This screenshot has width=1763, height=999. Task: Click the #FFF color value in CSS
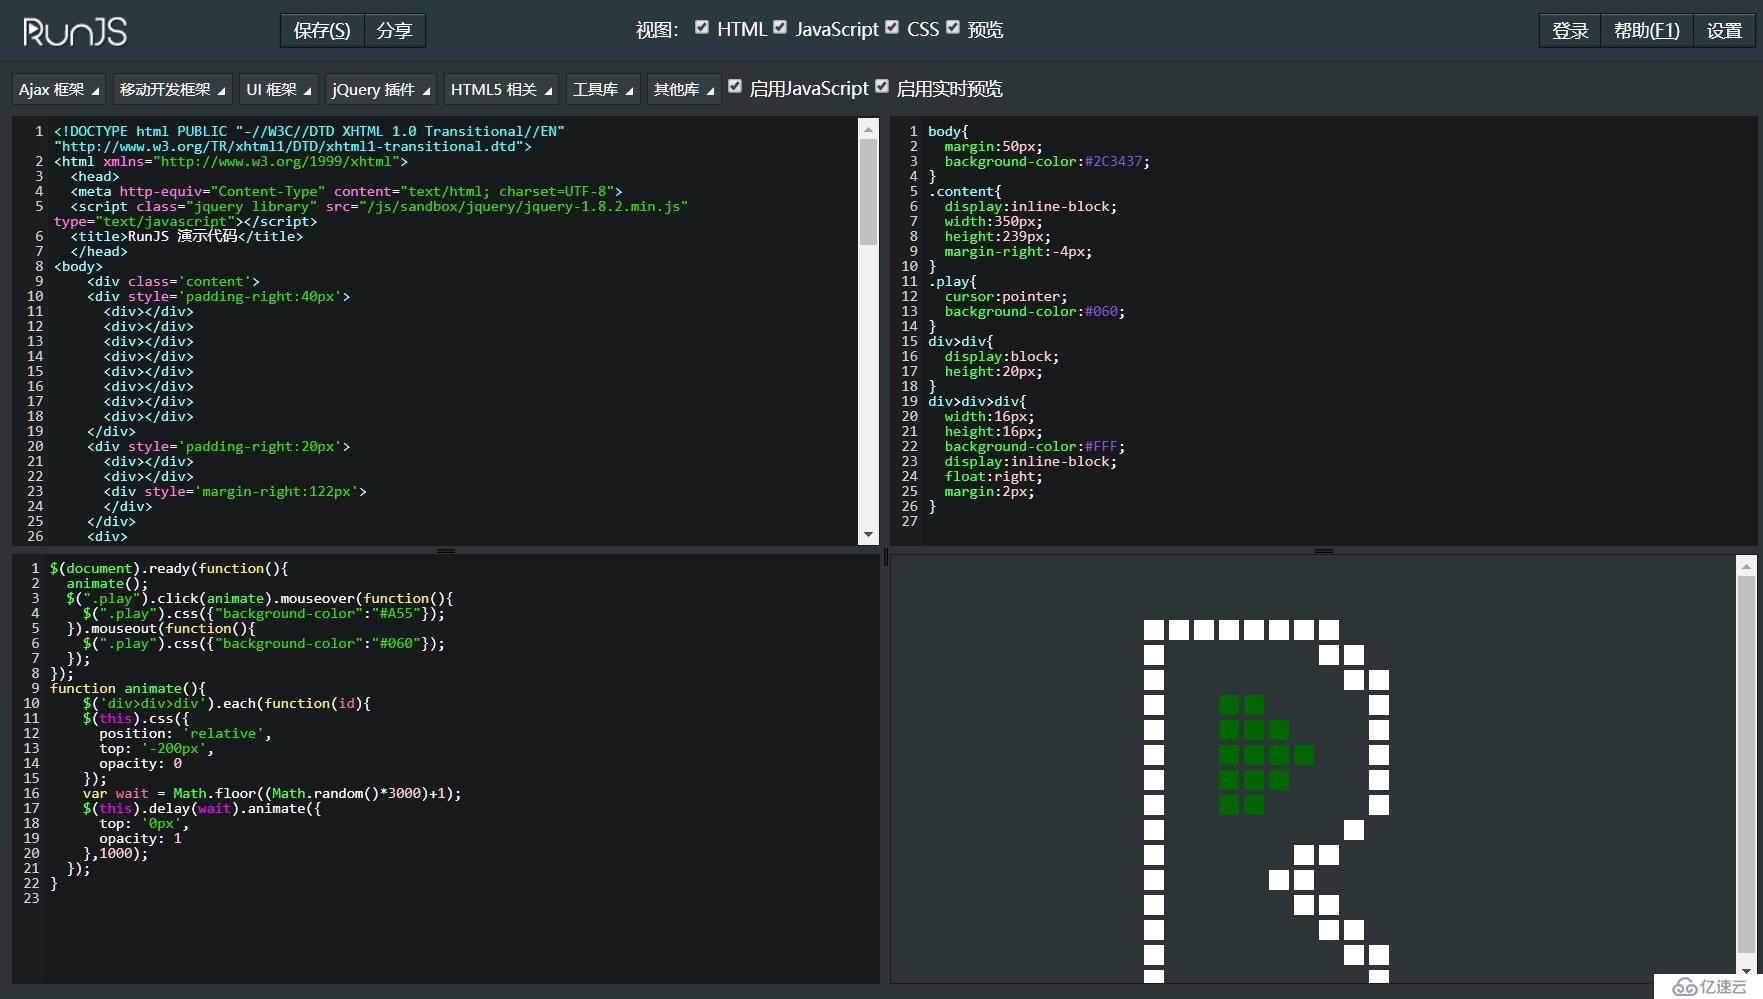click(x=1101, y=446)
